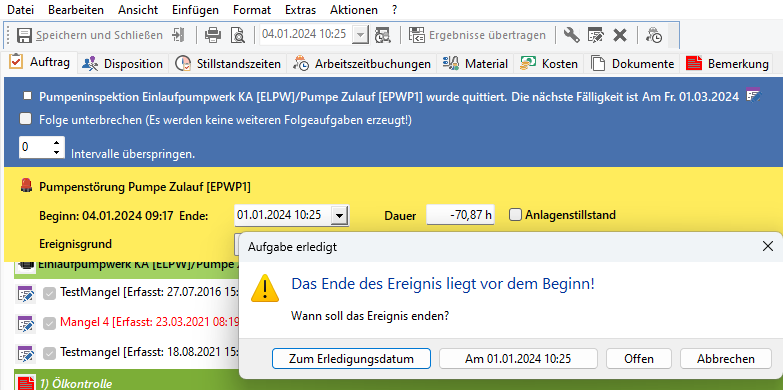The width and height of the screenshot is (783, 390).
Task: Click the edit icon after Fälligkeit 01.03.2024
Action: point(753,95)
